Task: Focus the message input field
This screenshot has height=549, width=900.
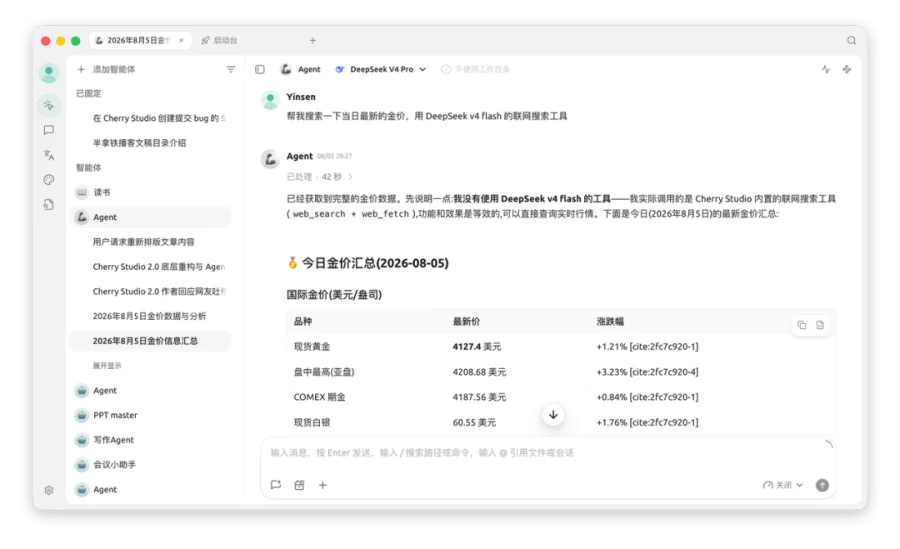Action: (548, 453)
